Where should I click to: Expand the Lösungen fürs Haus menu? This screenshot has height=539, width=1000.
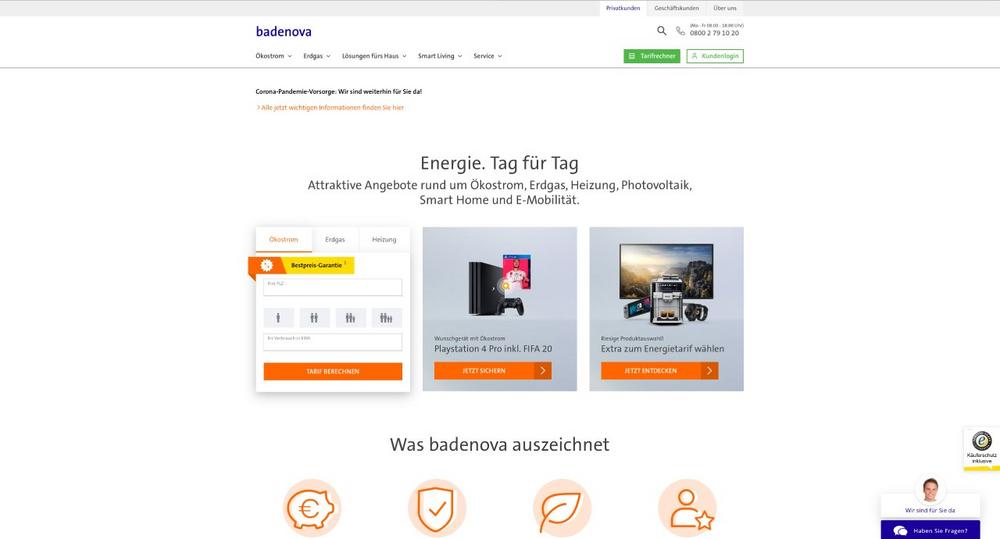click(x=374, y=56)
